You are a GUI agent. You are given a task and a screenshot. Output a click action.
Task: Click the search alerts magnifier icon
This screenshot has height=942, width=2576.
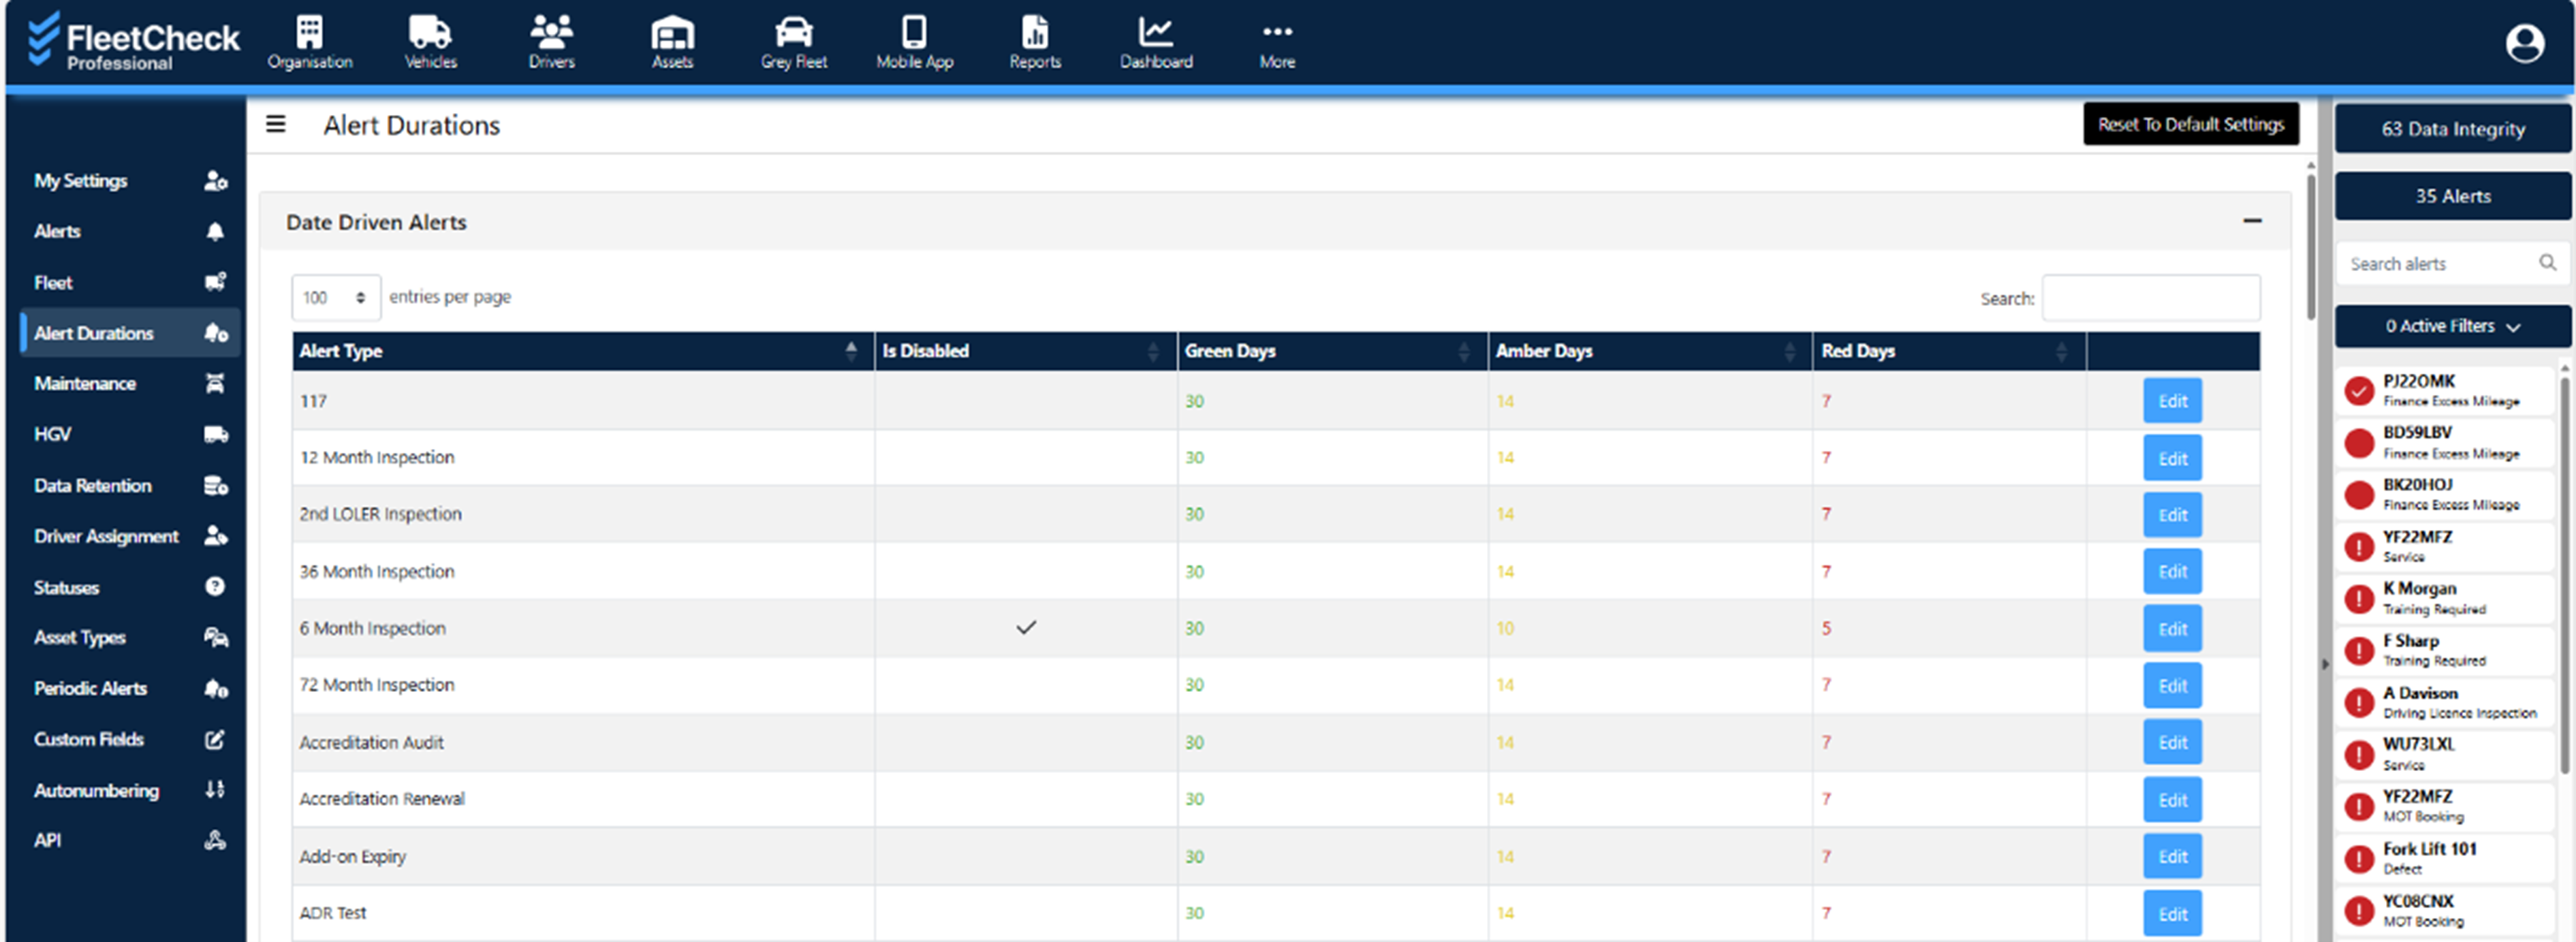coord(2547,263)
